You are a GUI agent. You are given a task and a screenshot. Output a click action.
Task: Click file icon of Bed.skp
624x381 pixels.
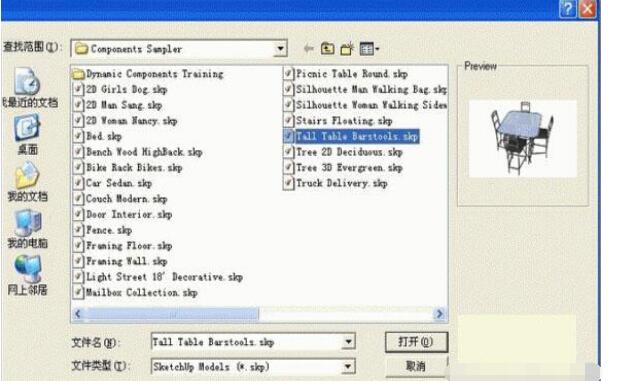coord(78,136)
